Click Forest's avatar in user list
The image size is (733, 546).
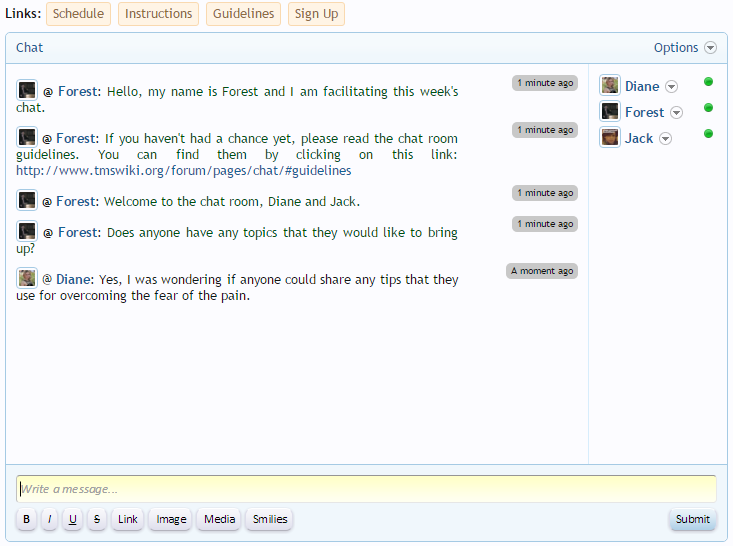coord(610,111)
